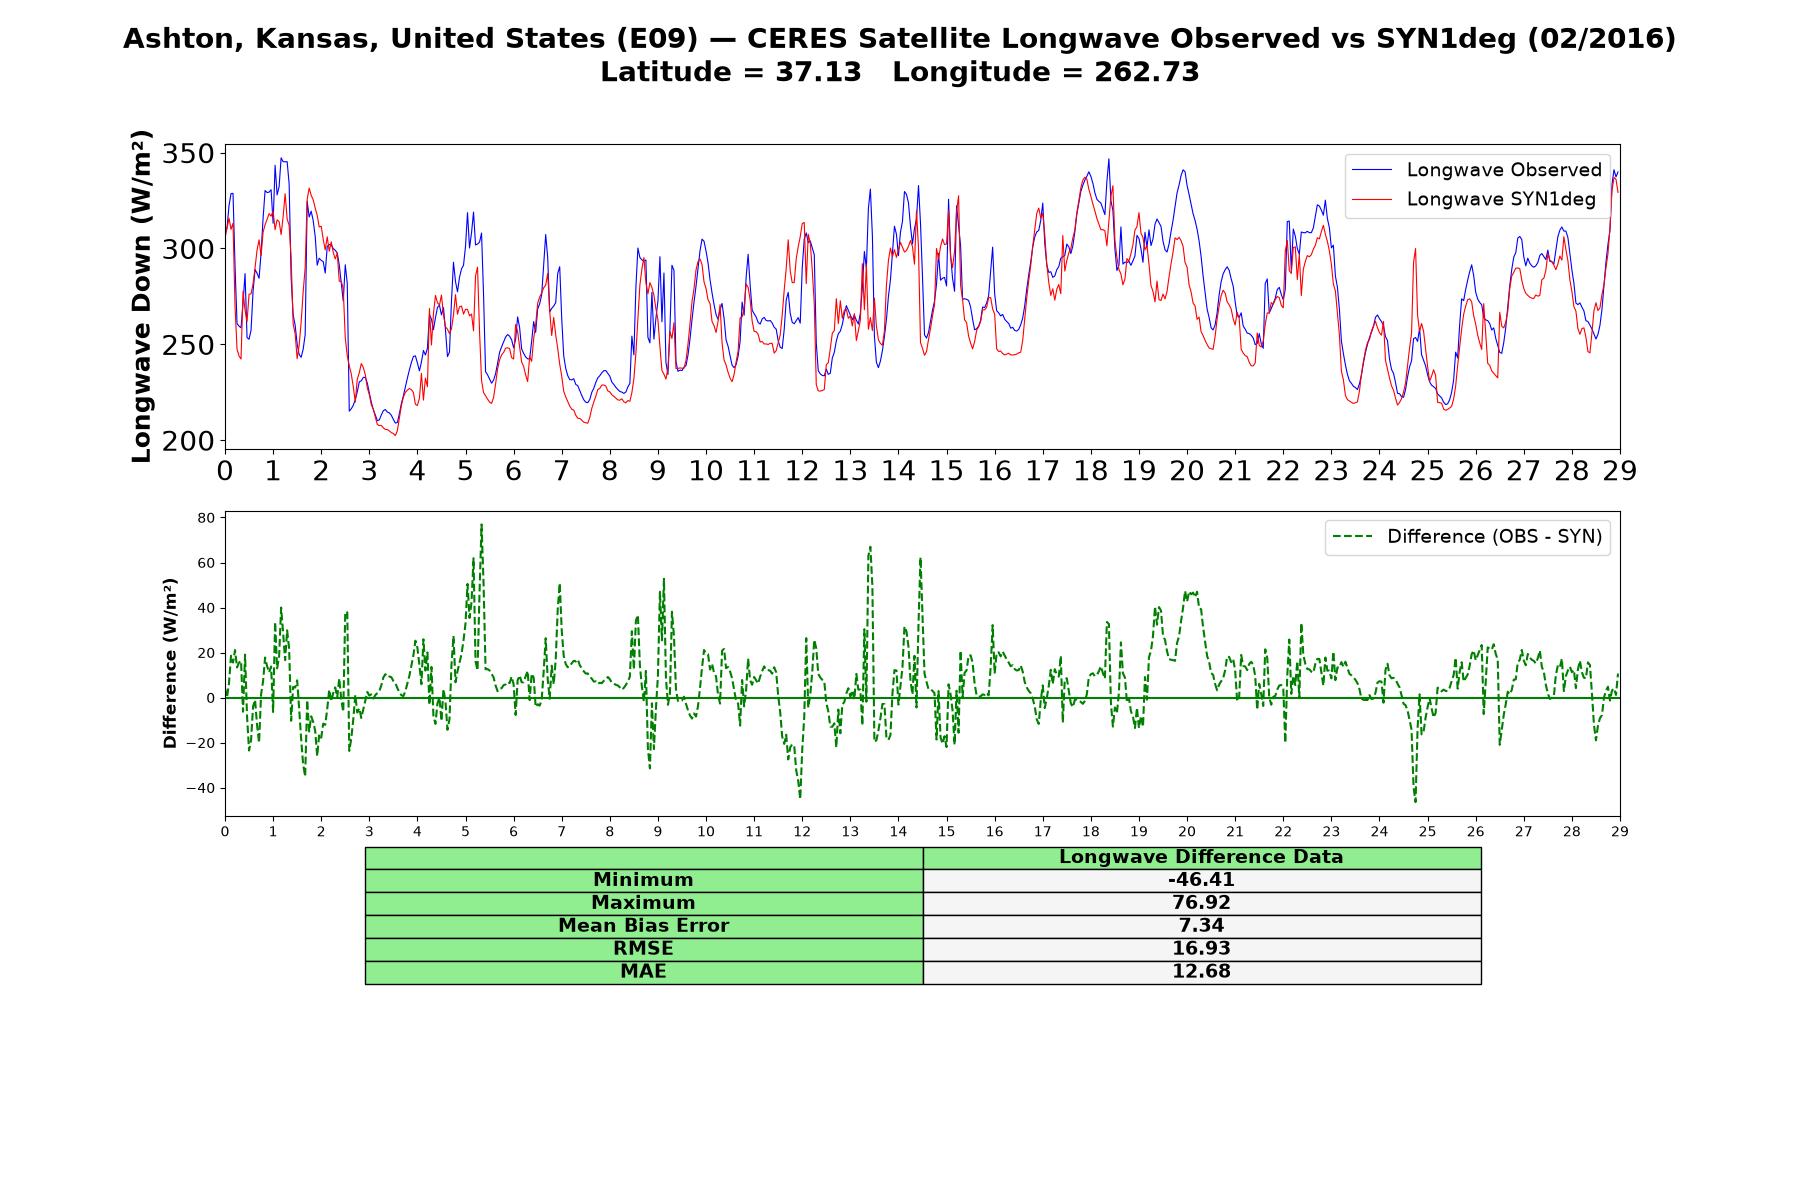Click the Mean Bias Error label cell
The width and height of the screenshot is (1800, 1200).
pos(643,926)
